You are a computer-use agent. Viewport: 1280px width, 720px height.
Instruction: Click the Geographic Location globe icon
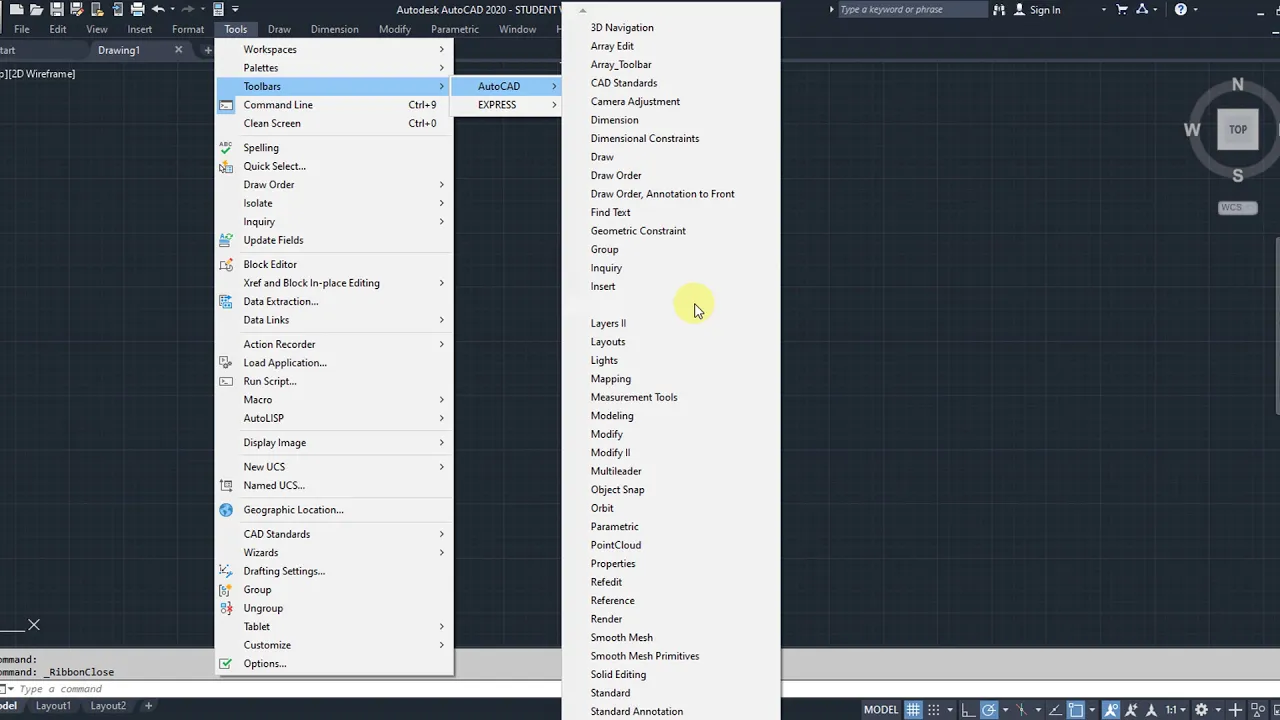(x=226, y=509)
